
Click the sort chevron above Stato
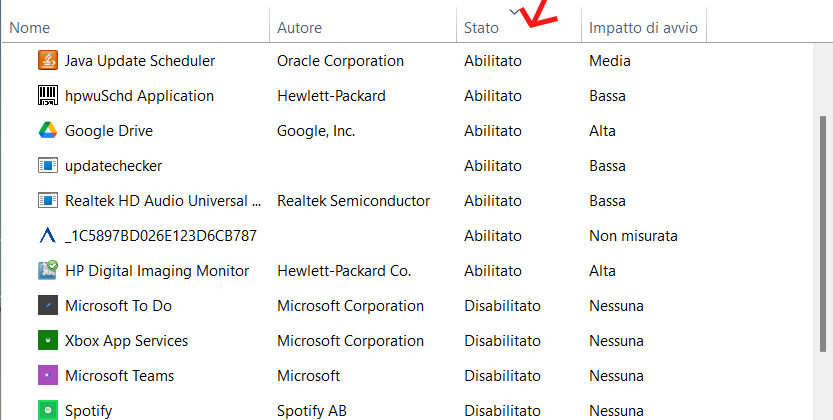pos(515,12)
